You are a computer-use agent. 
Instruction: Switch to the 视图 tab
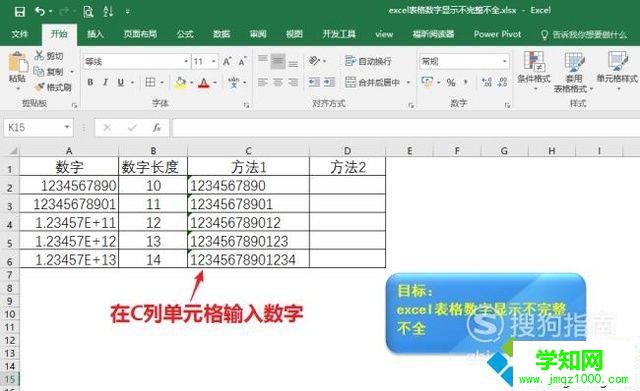point(294,34)
